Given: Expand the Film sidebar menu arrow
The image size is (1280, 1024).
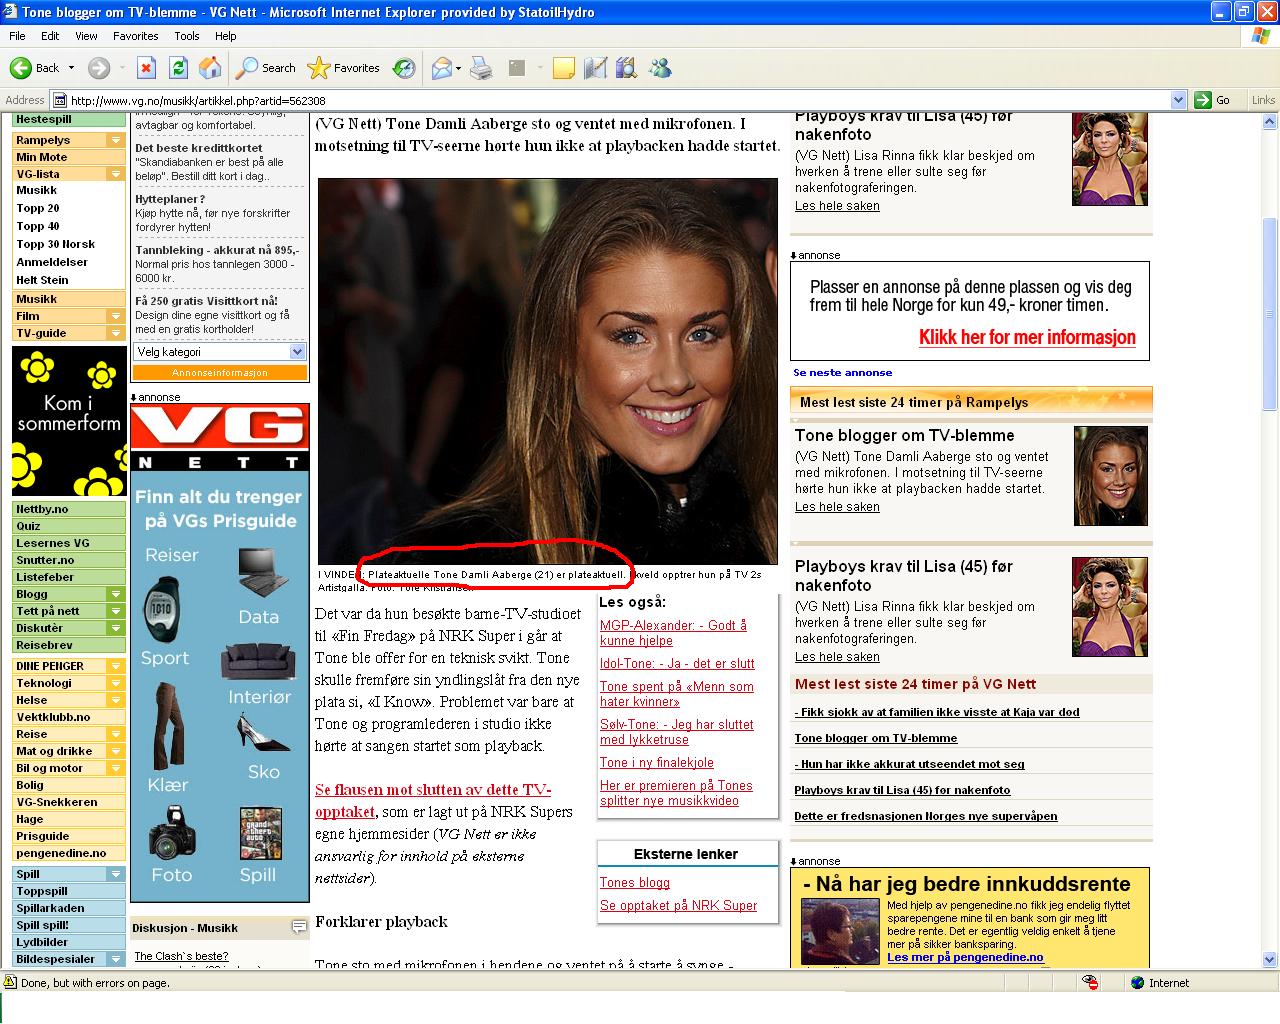Looking at the screenshot, I should coord(116,316).
